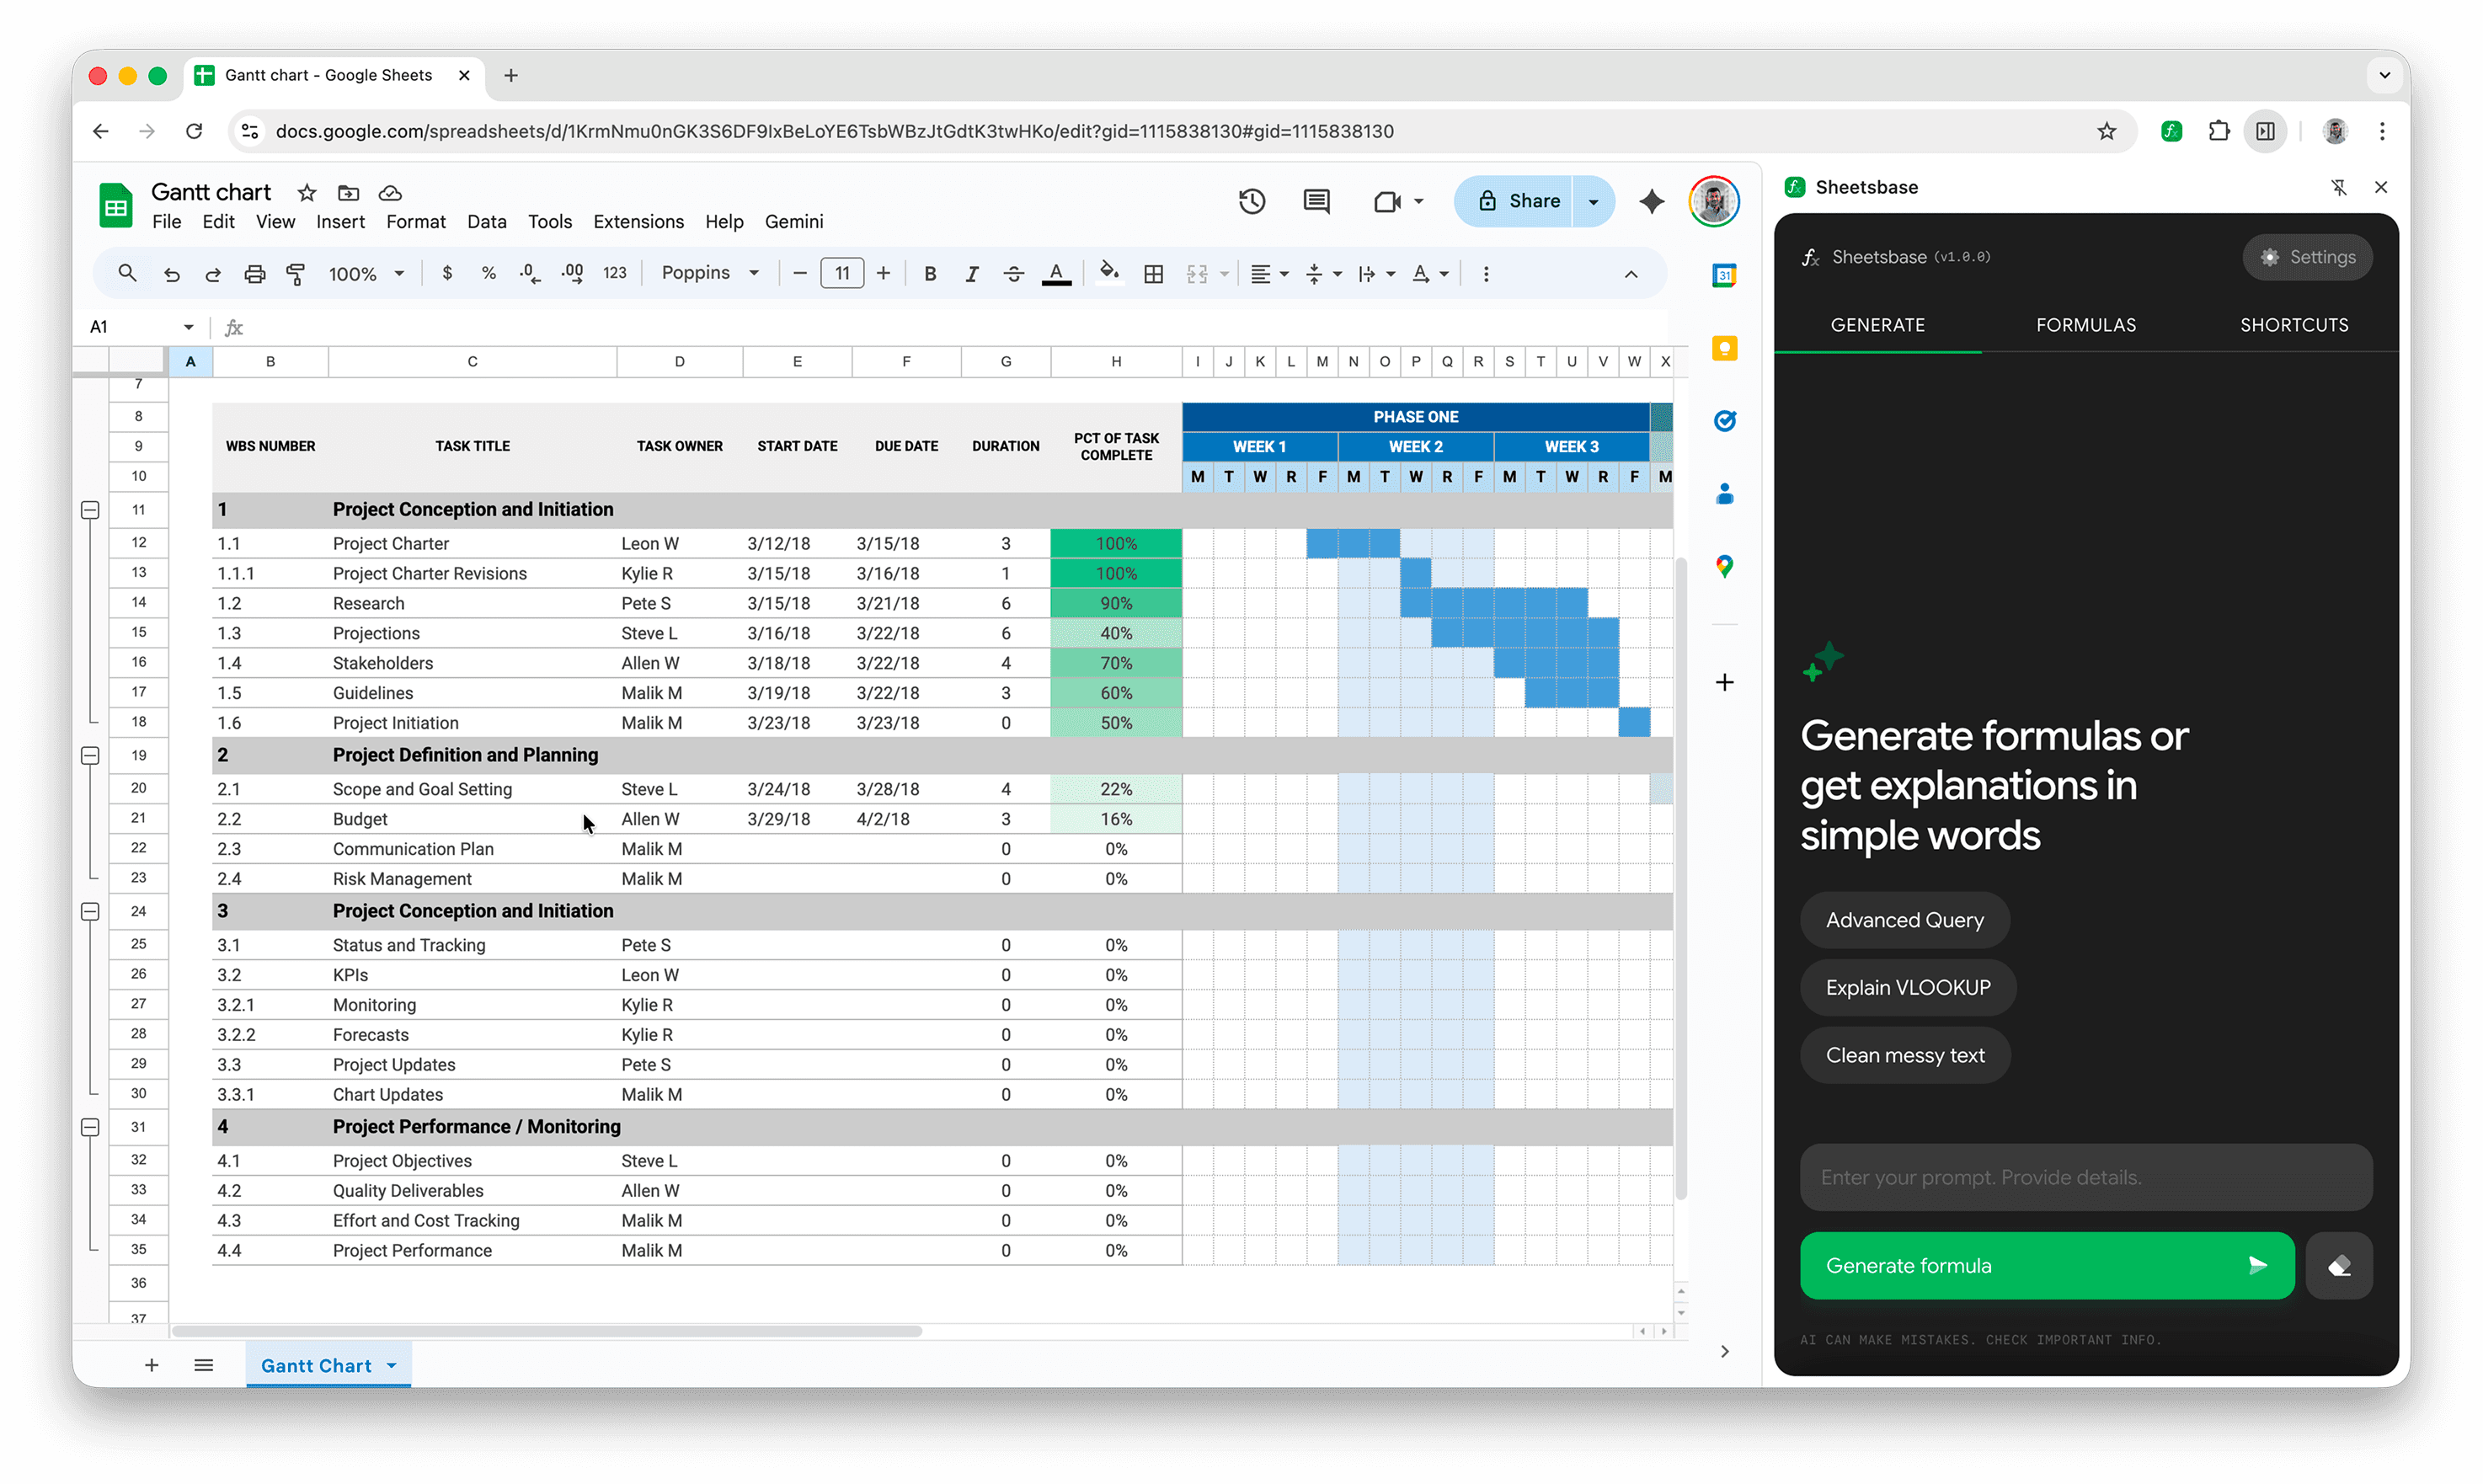Image resolution: width=2483 pixels, height=1484 pixels.
Task: Toggle bold formatting
Action: pos(930,273)
